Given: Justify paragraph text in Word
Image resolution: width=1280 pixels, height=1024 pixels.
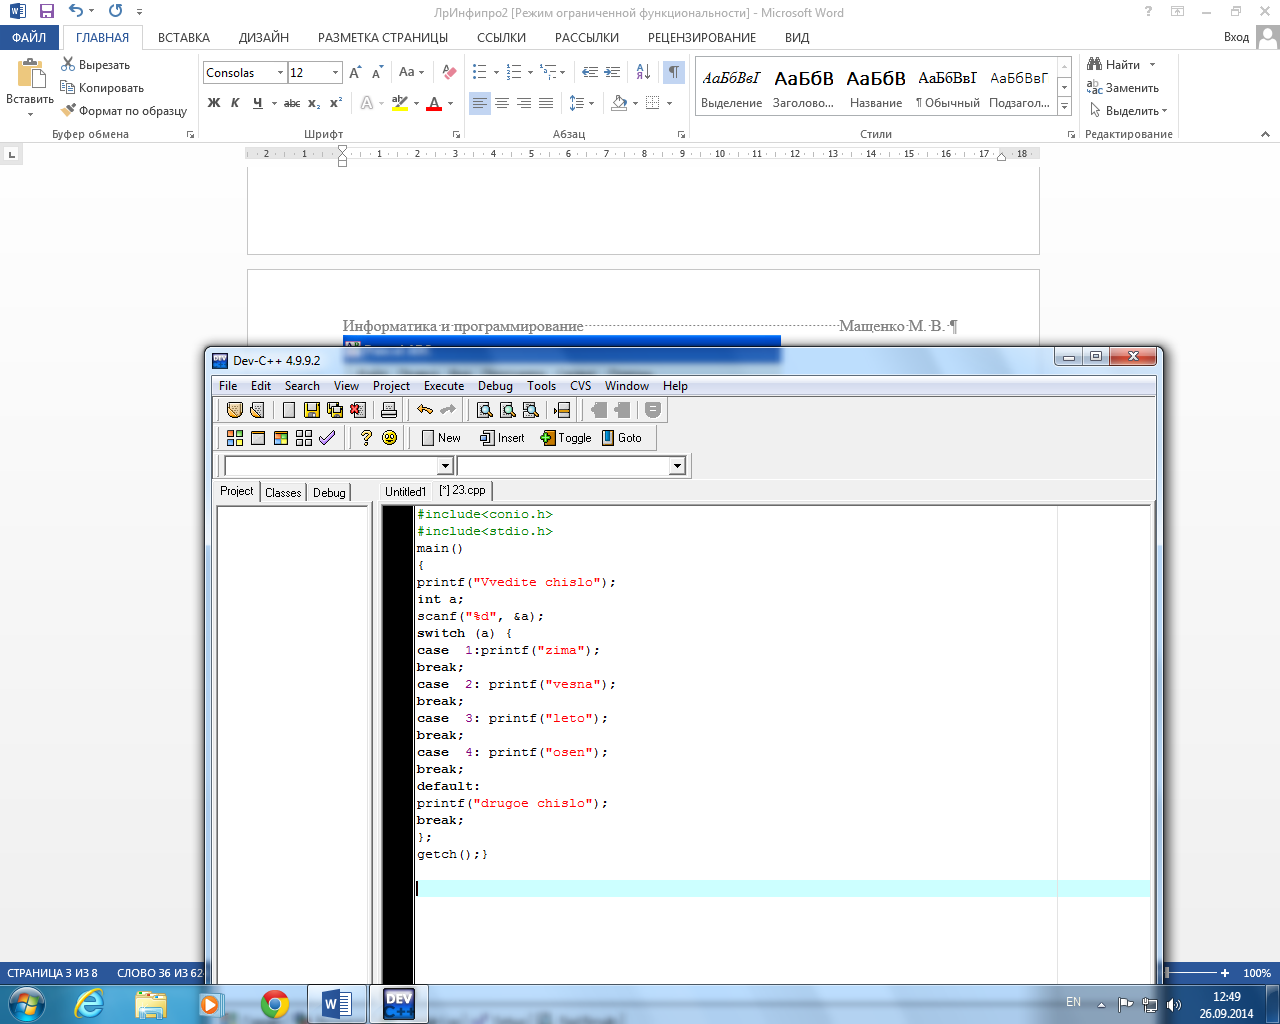Looking at the screenshot, I should (546, 103).
